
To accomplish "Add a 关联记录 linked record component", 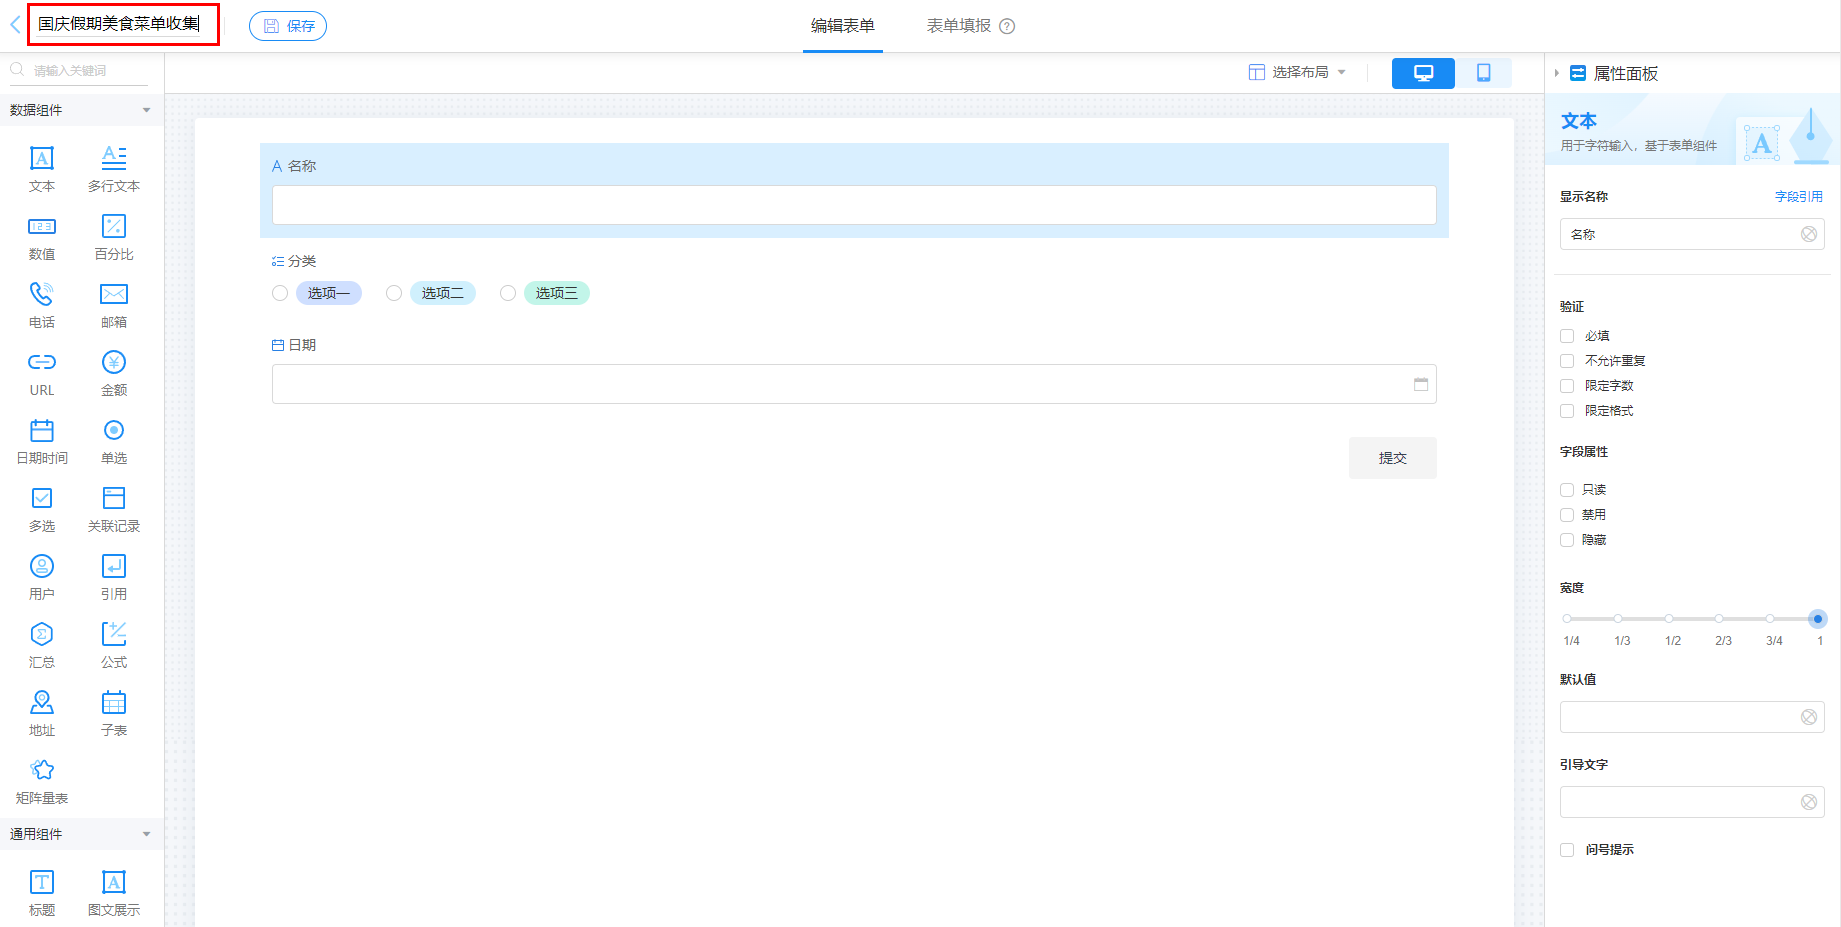I will (114, 509).
